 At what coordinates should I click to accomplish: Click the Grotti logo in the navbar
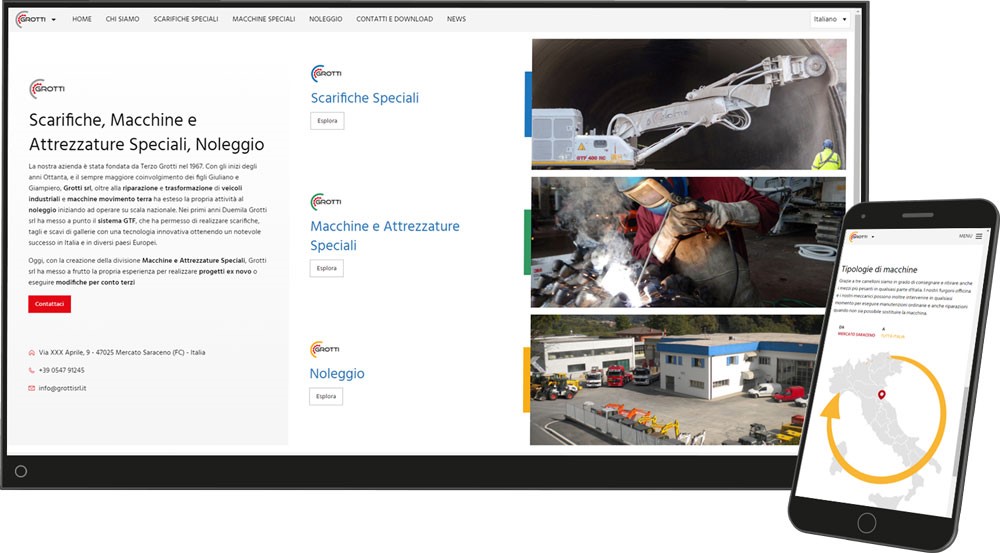point(31,19)
